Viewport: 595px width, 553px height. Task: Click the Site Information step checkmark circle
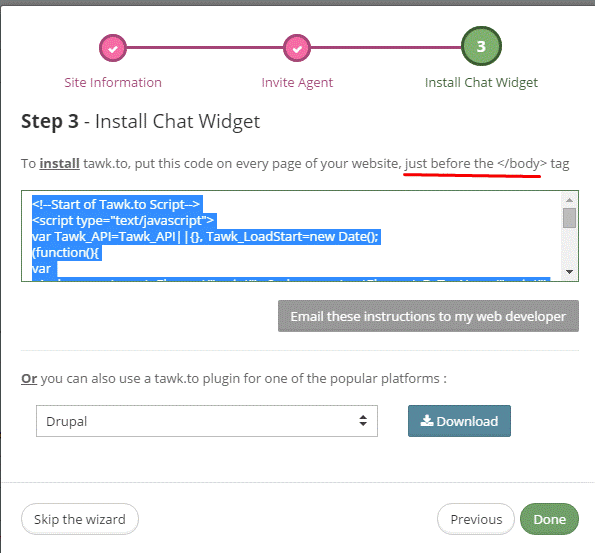[113, 48]
